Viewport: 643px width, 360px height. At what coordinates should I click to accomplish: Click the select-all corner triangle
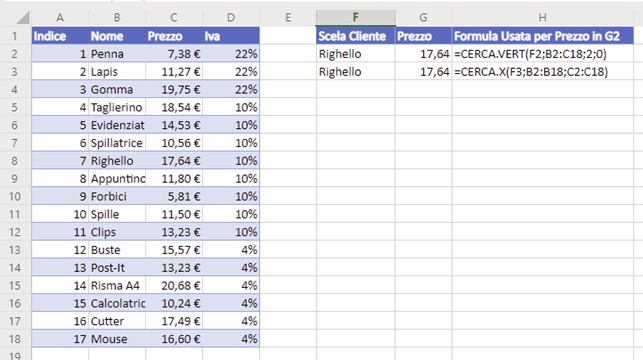[22, 18]
